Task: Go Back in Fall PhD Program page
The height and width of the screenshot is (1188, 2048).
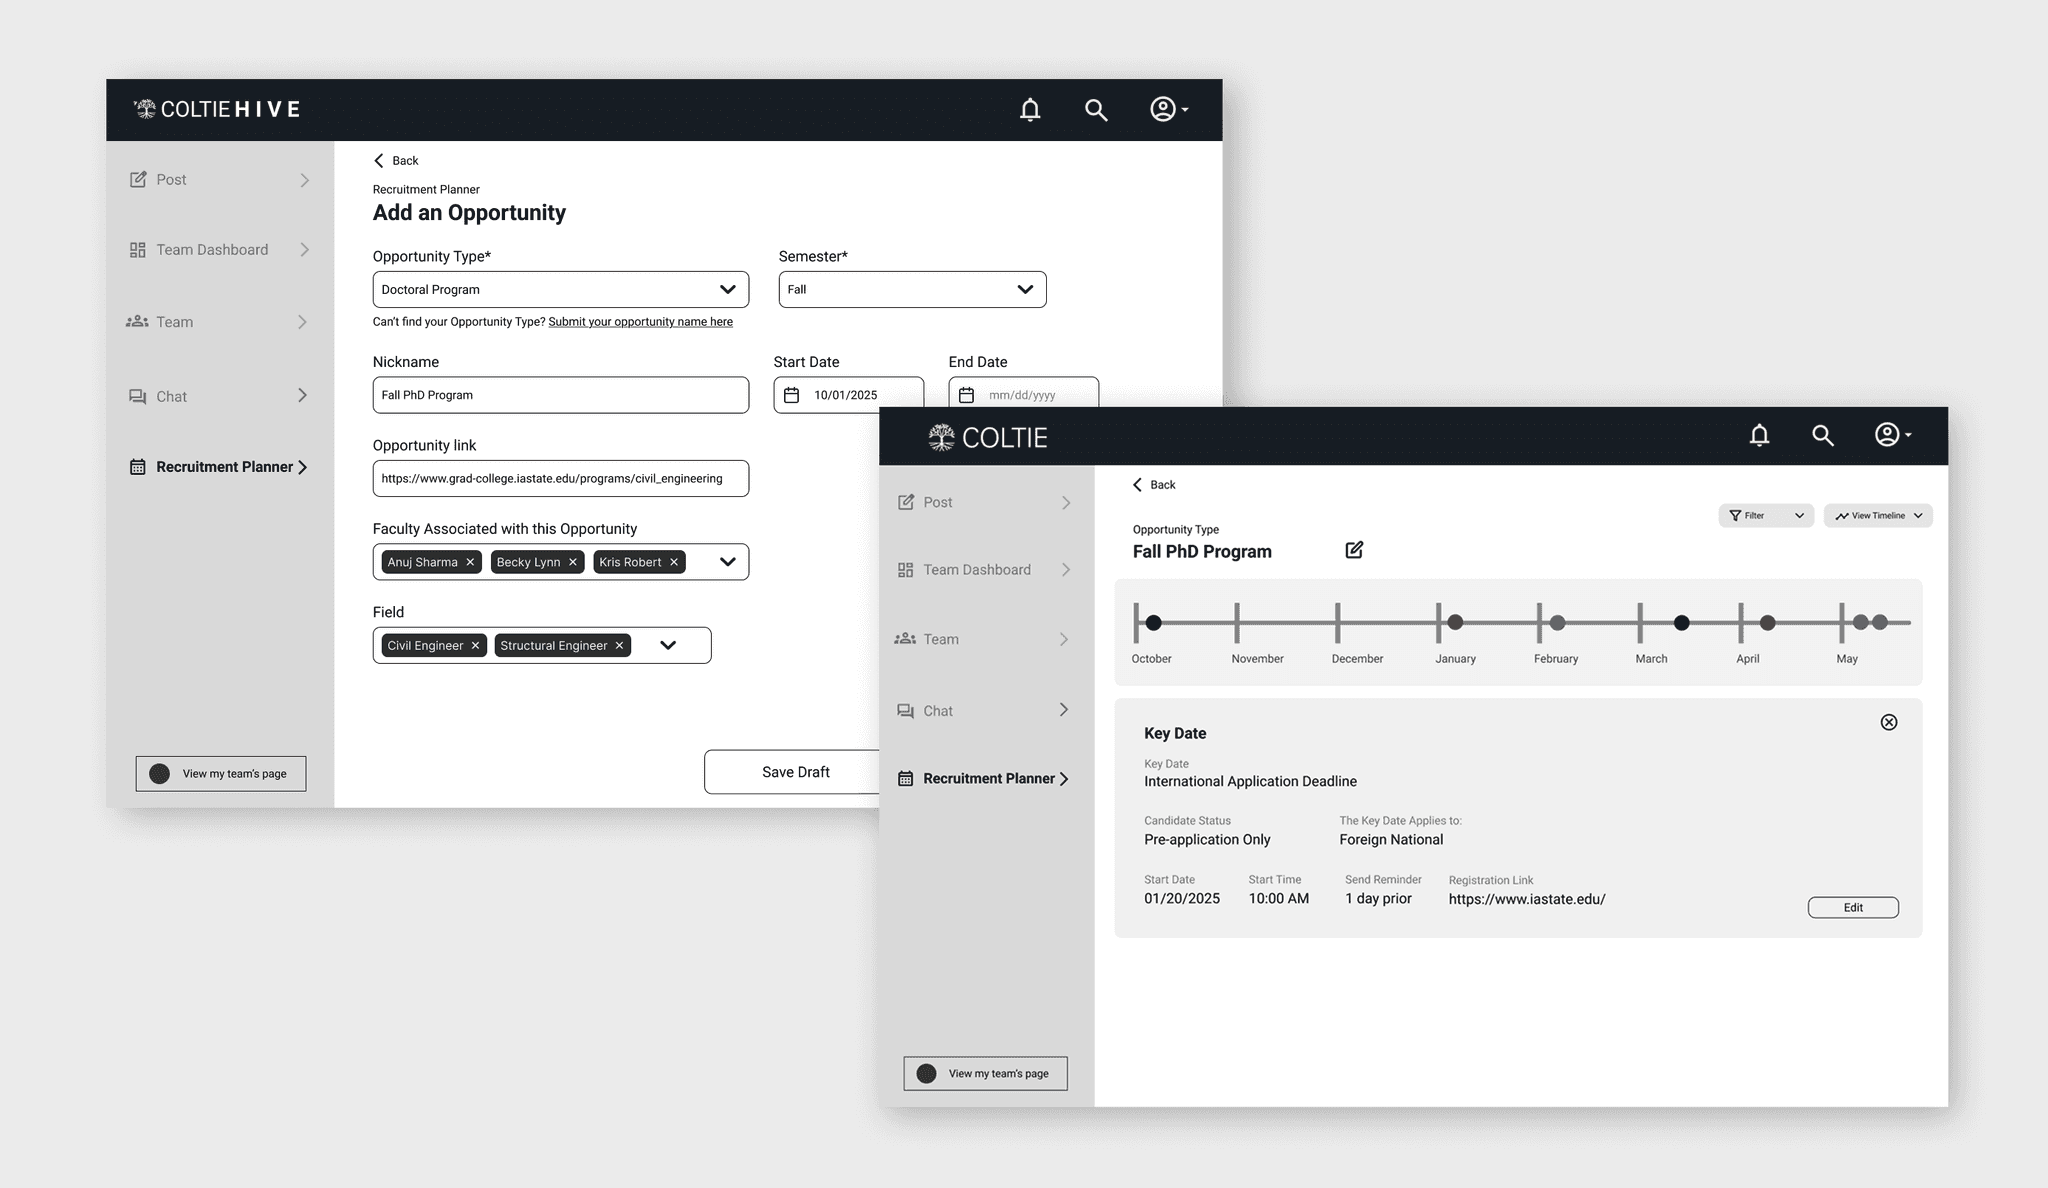Action: coord(1154,485)
